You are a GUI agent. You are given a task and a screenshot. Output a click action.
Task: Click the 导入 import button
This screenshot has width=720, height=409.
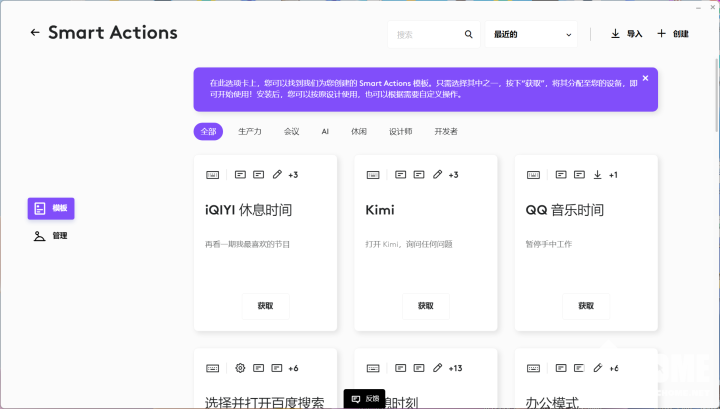click(x=626, y=34)
